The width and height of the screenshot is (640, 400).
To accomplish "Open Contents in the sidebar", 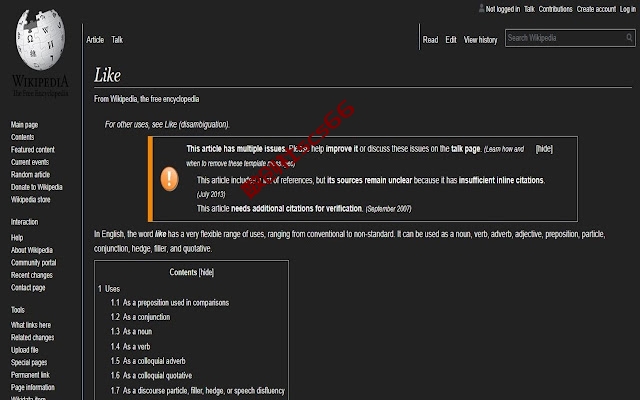I will [22, 137].
